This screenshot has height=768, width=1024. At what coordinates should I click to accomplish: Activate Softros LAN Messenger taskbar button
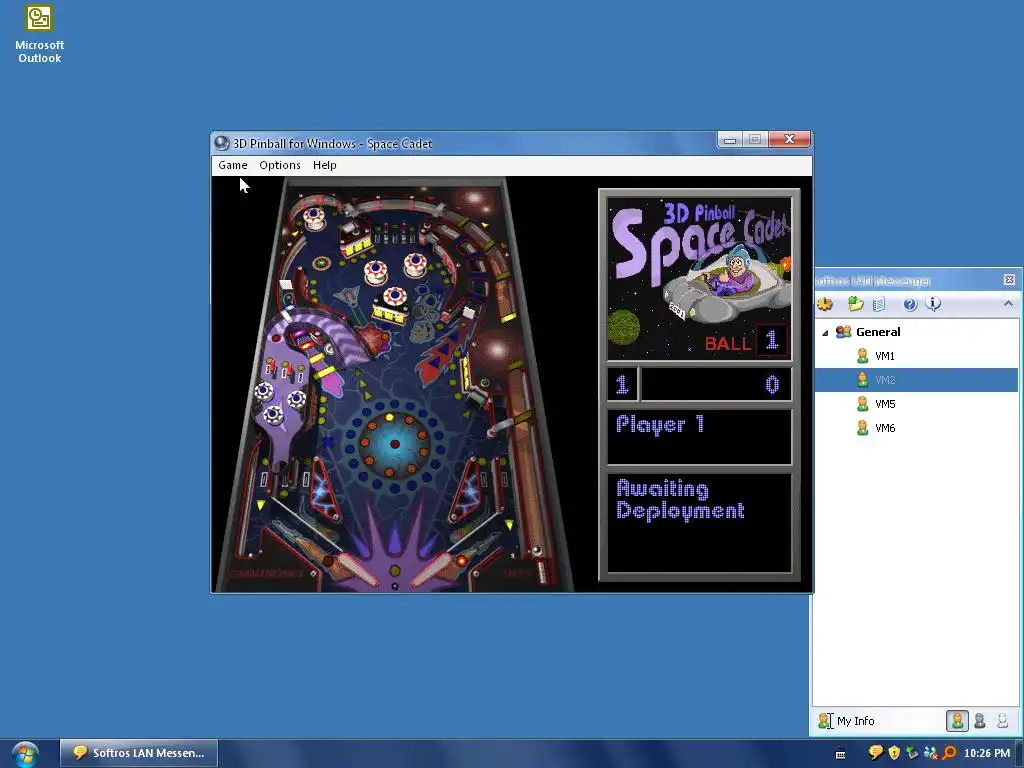(x=139, y=753)
